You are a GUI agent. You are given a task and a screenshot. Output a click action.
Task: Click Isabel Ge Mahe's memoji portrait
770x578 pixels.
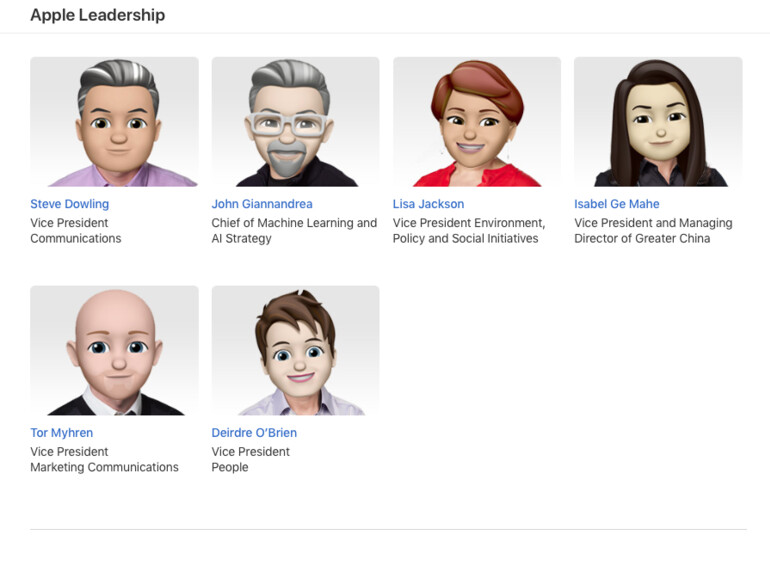(x=658, y=122)
